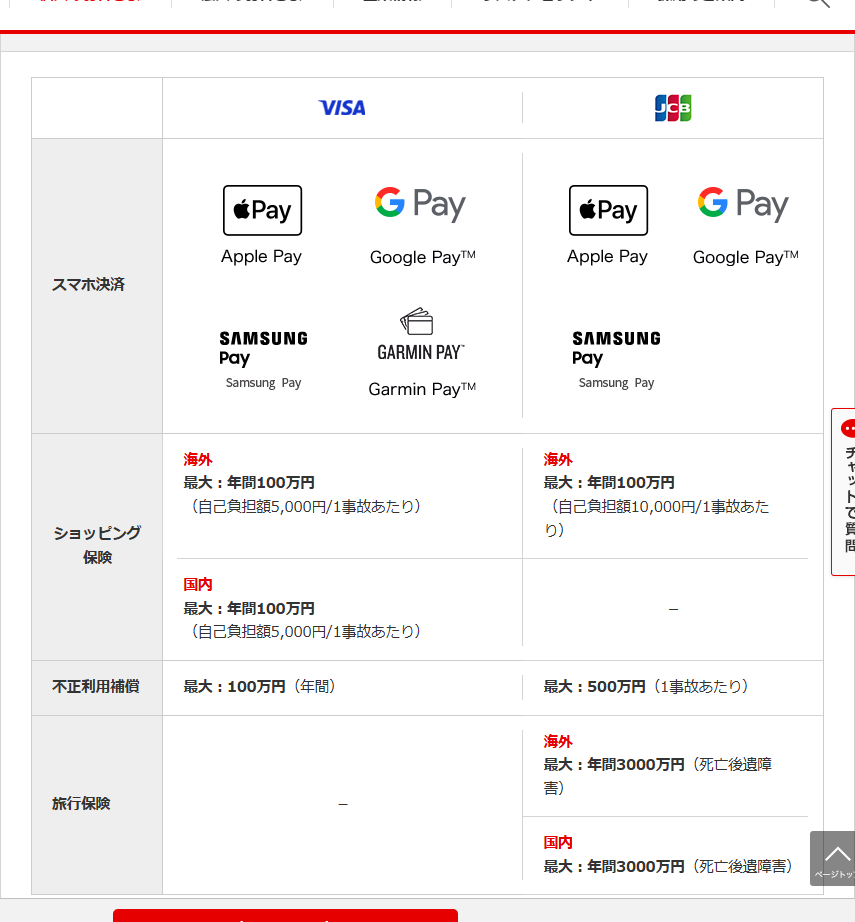Click the JCB logo in the header
This screenshot has height=922, width=855.
click(673, 108)
